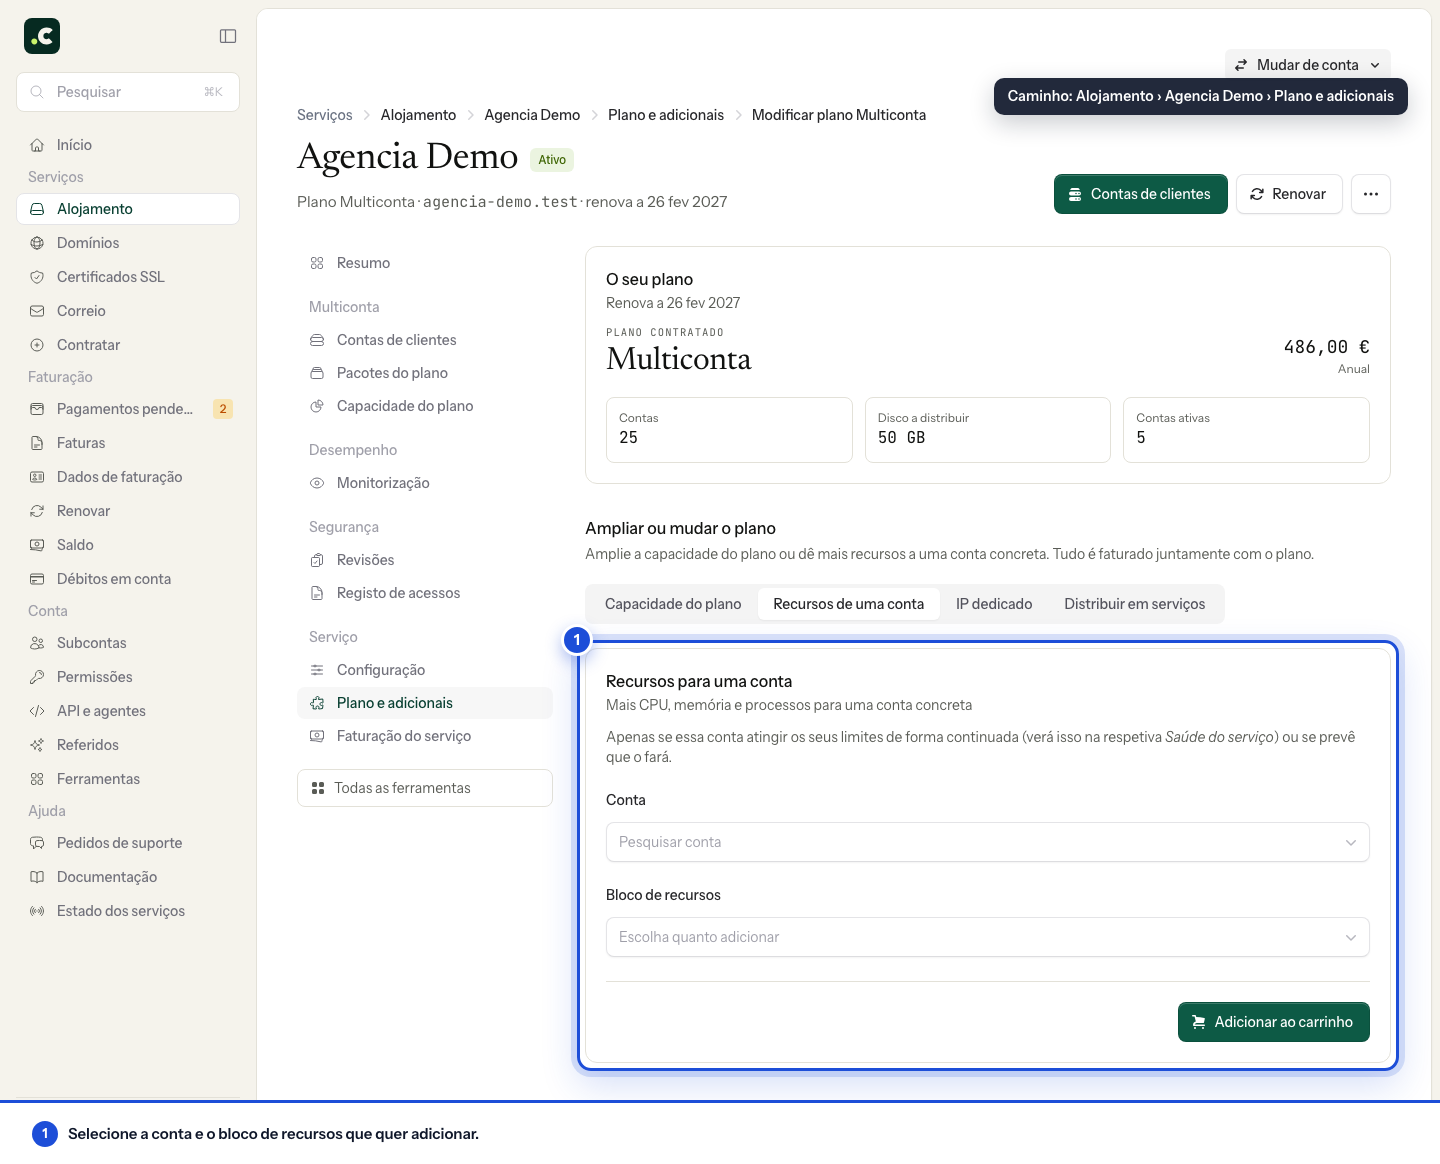
Task: Open Plano e adicionais breadcrumb link
Action: pos(666,115)
